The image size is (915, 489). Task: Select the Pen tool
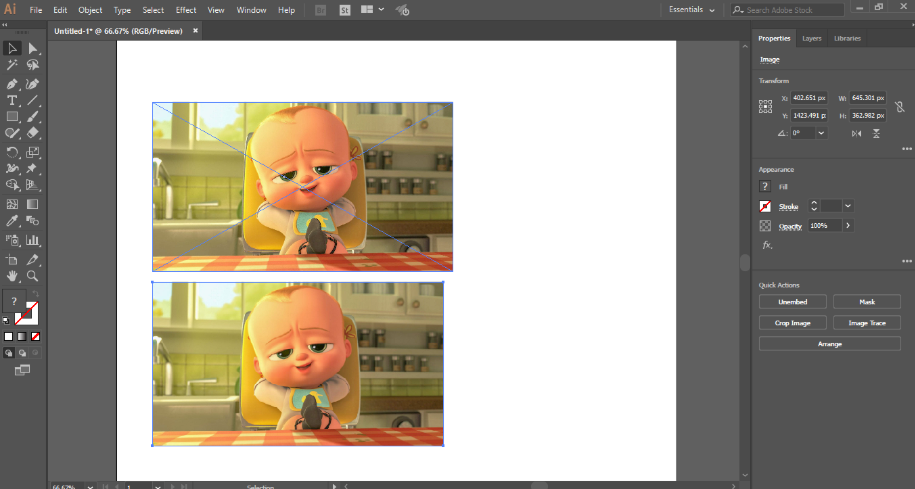12,84
